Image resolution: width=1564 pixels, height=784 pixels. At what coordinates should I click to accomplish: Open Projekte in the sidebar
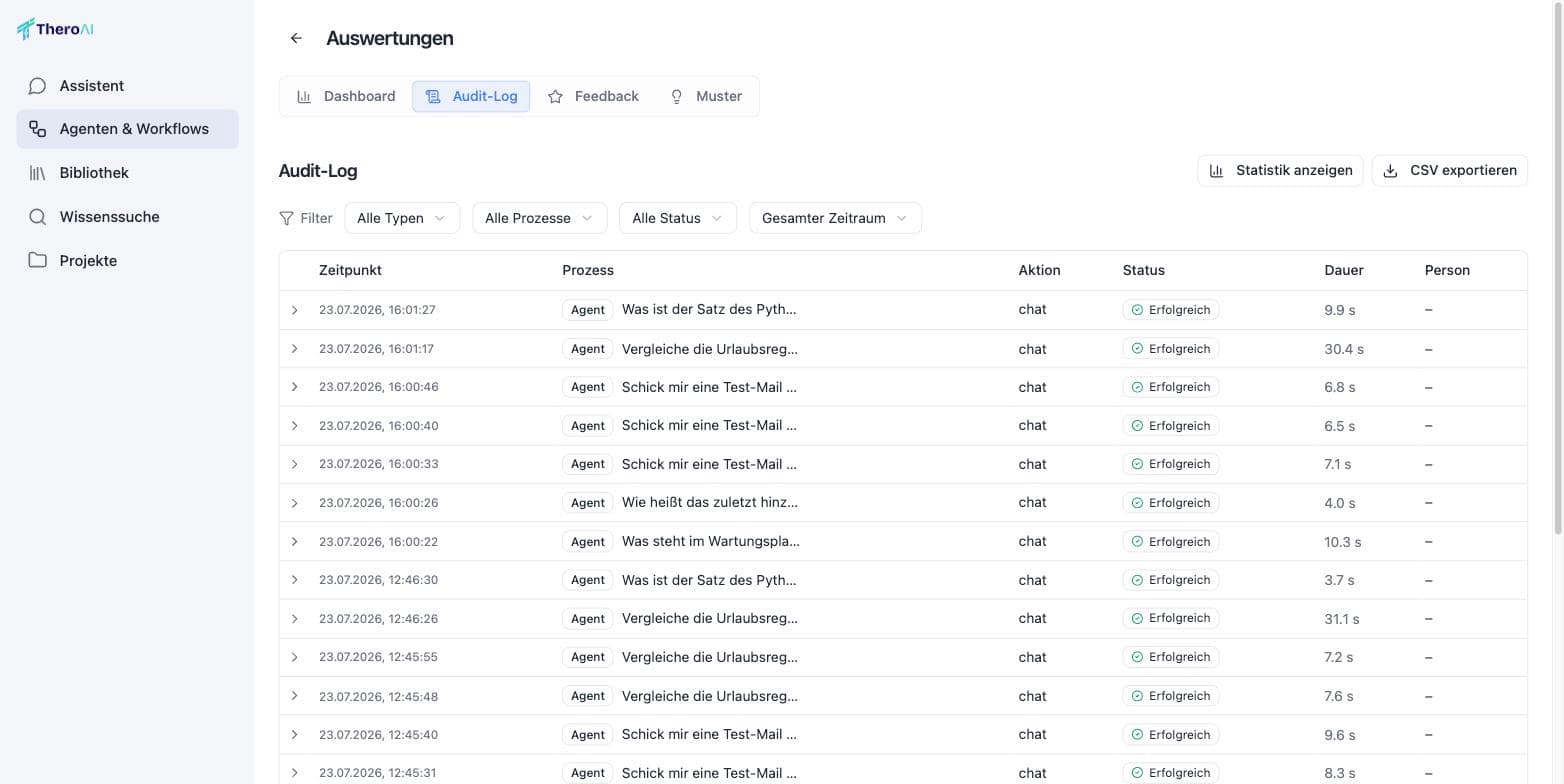(x=127, y=261)
